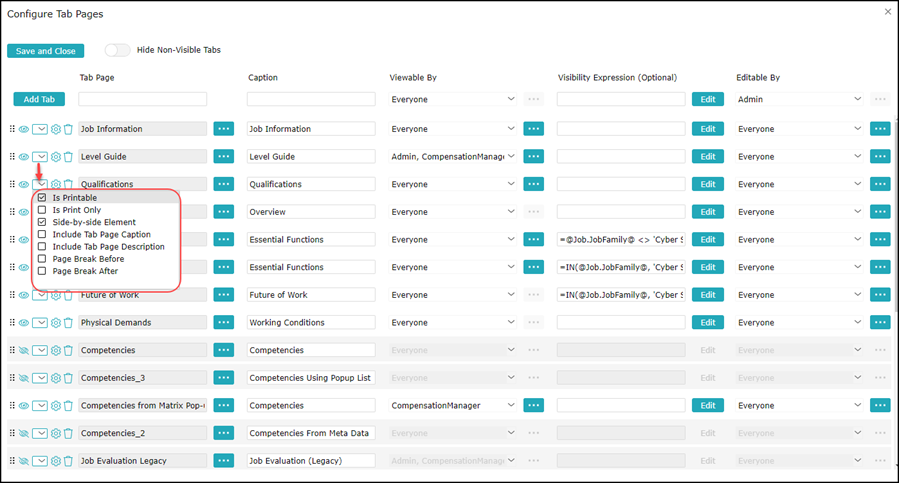Open ellipsis button beside Job Information tab page

tap(223, 129)
